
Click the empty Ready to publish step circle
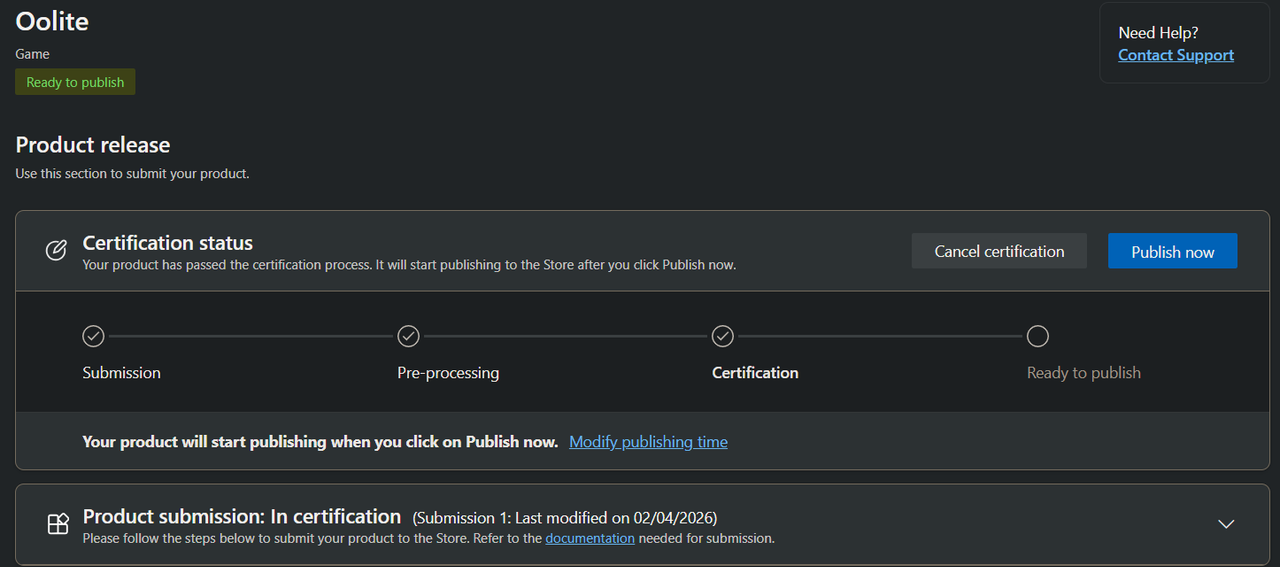(x=1038, y=336)
